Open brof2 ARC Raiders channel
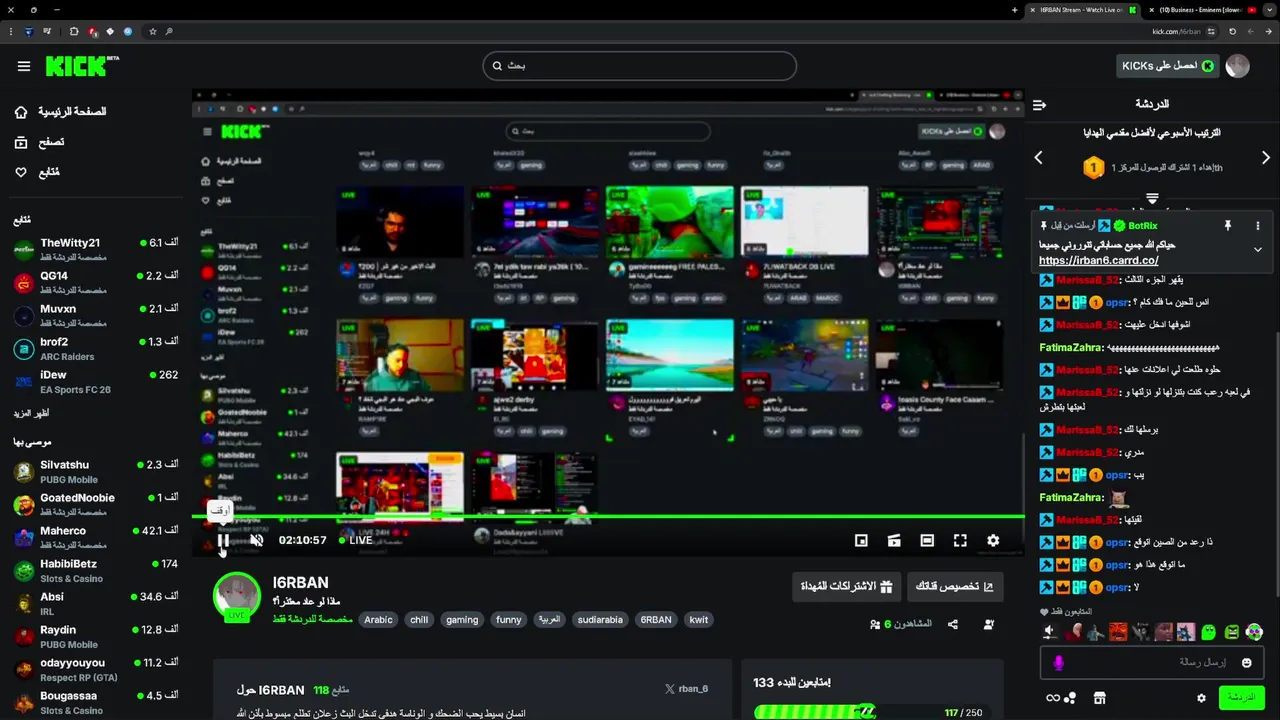This screenshot has height=720, width=1280. pos(96,348)
